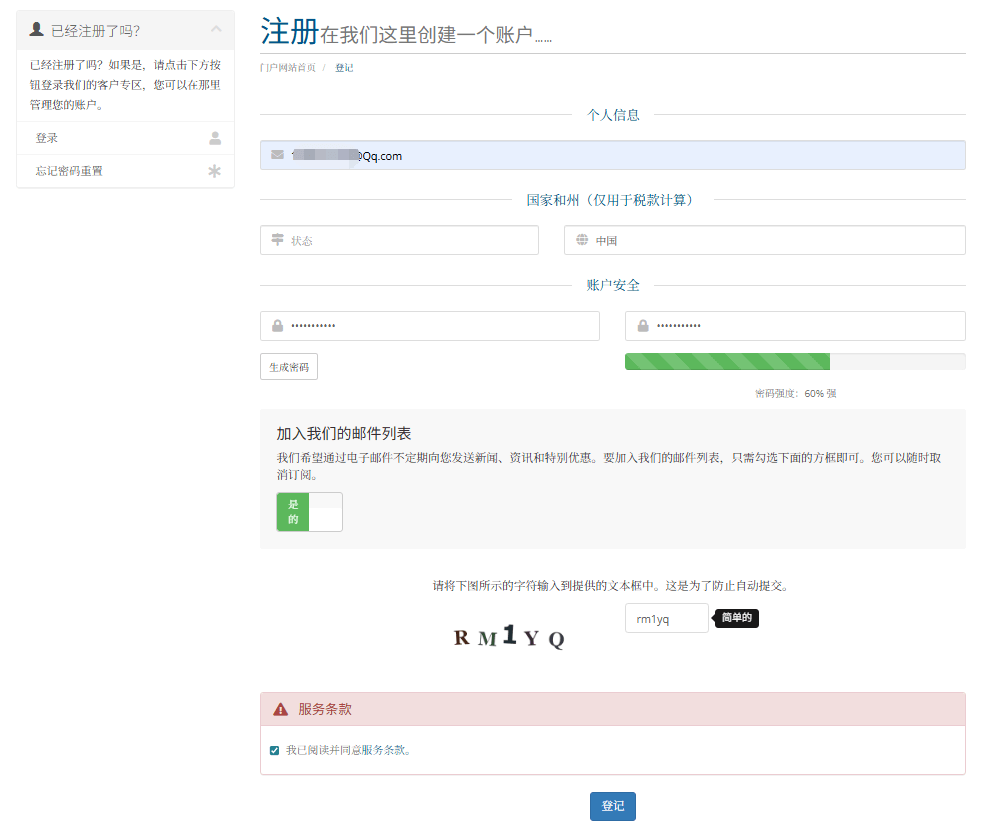Click the lock icon in first password field
Viewport: 1005px width, 823px height.
coord(277,326)
